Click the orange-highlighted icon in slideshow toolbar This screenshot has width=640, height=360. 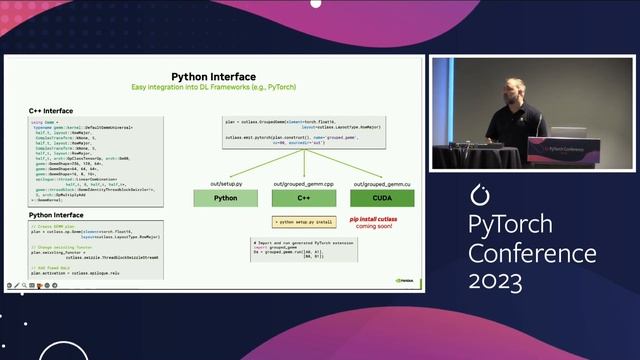40,286
